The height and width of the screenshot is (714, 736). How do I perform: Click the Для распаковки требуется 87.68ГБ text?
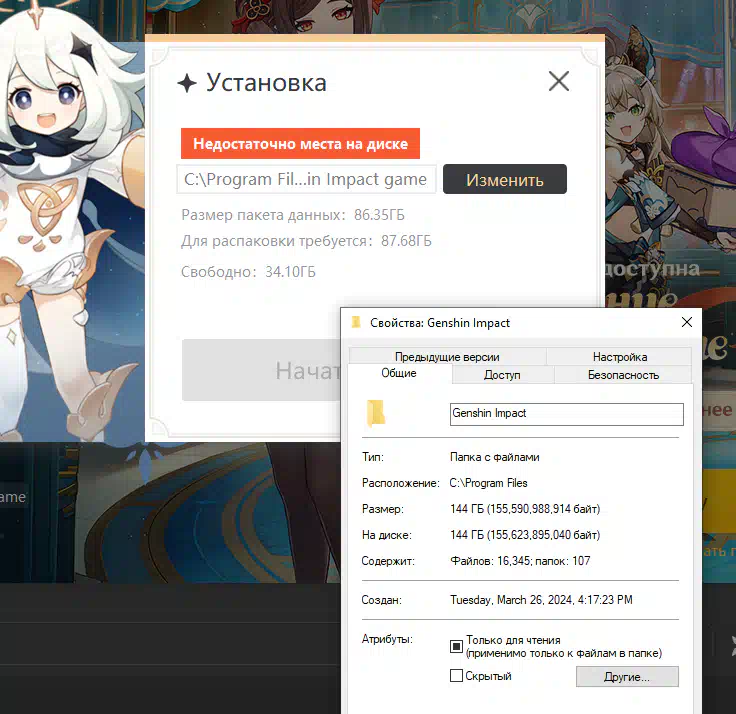point(306,241)
